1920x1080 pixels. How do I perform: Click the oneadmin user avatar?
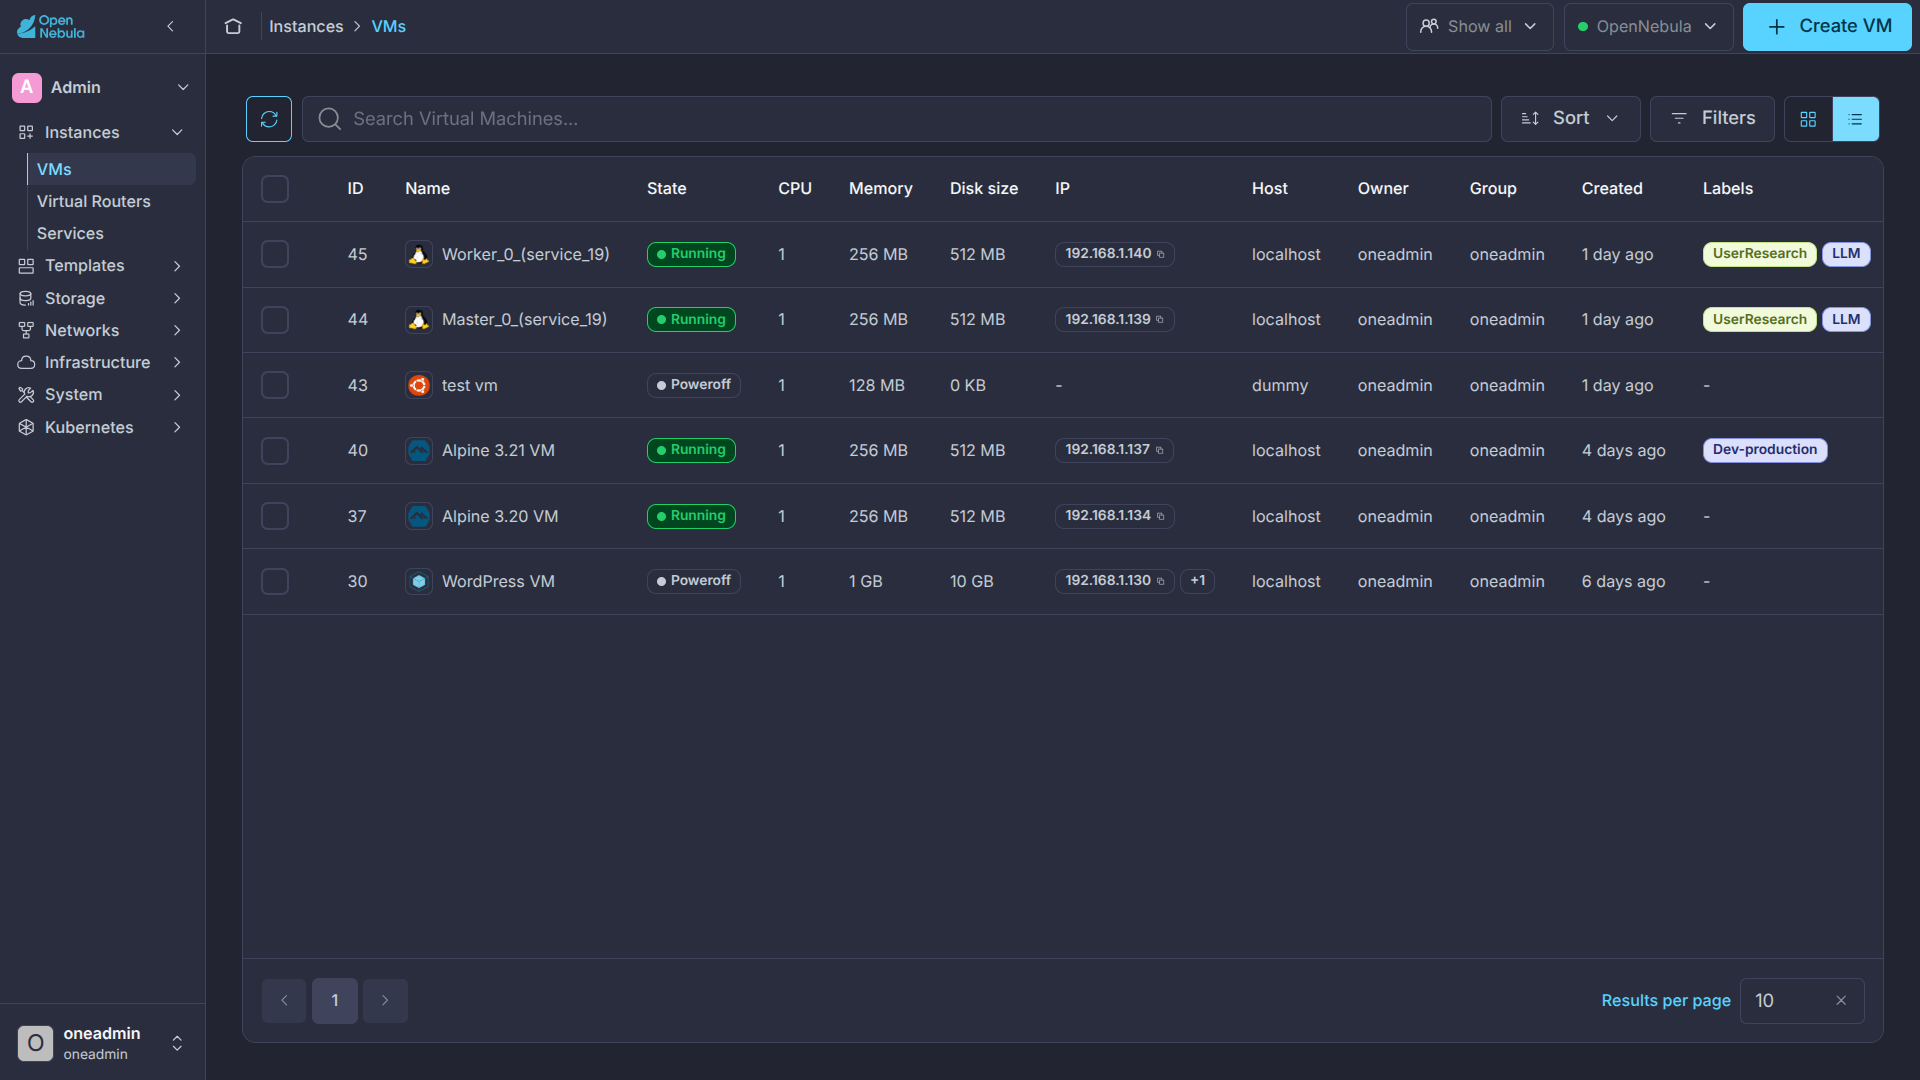click(x=35, y=1043)
